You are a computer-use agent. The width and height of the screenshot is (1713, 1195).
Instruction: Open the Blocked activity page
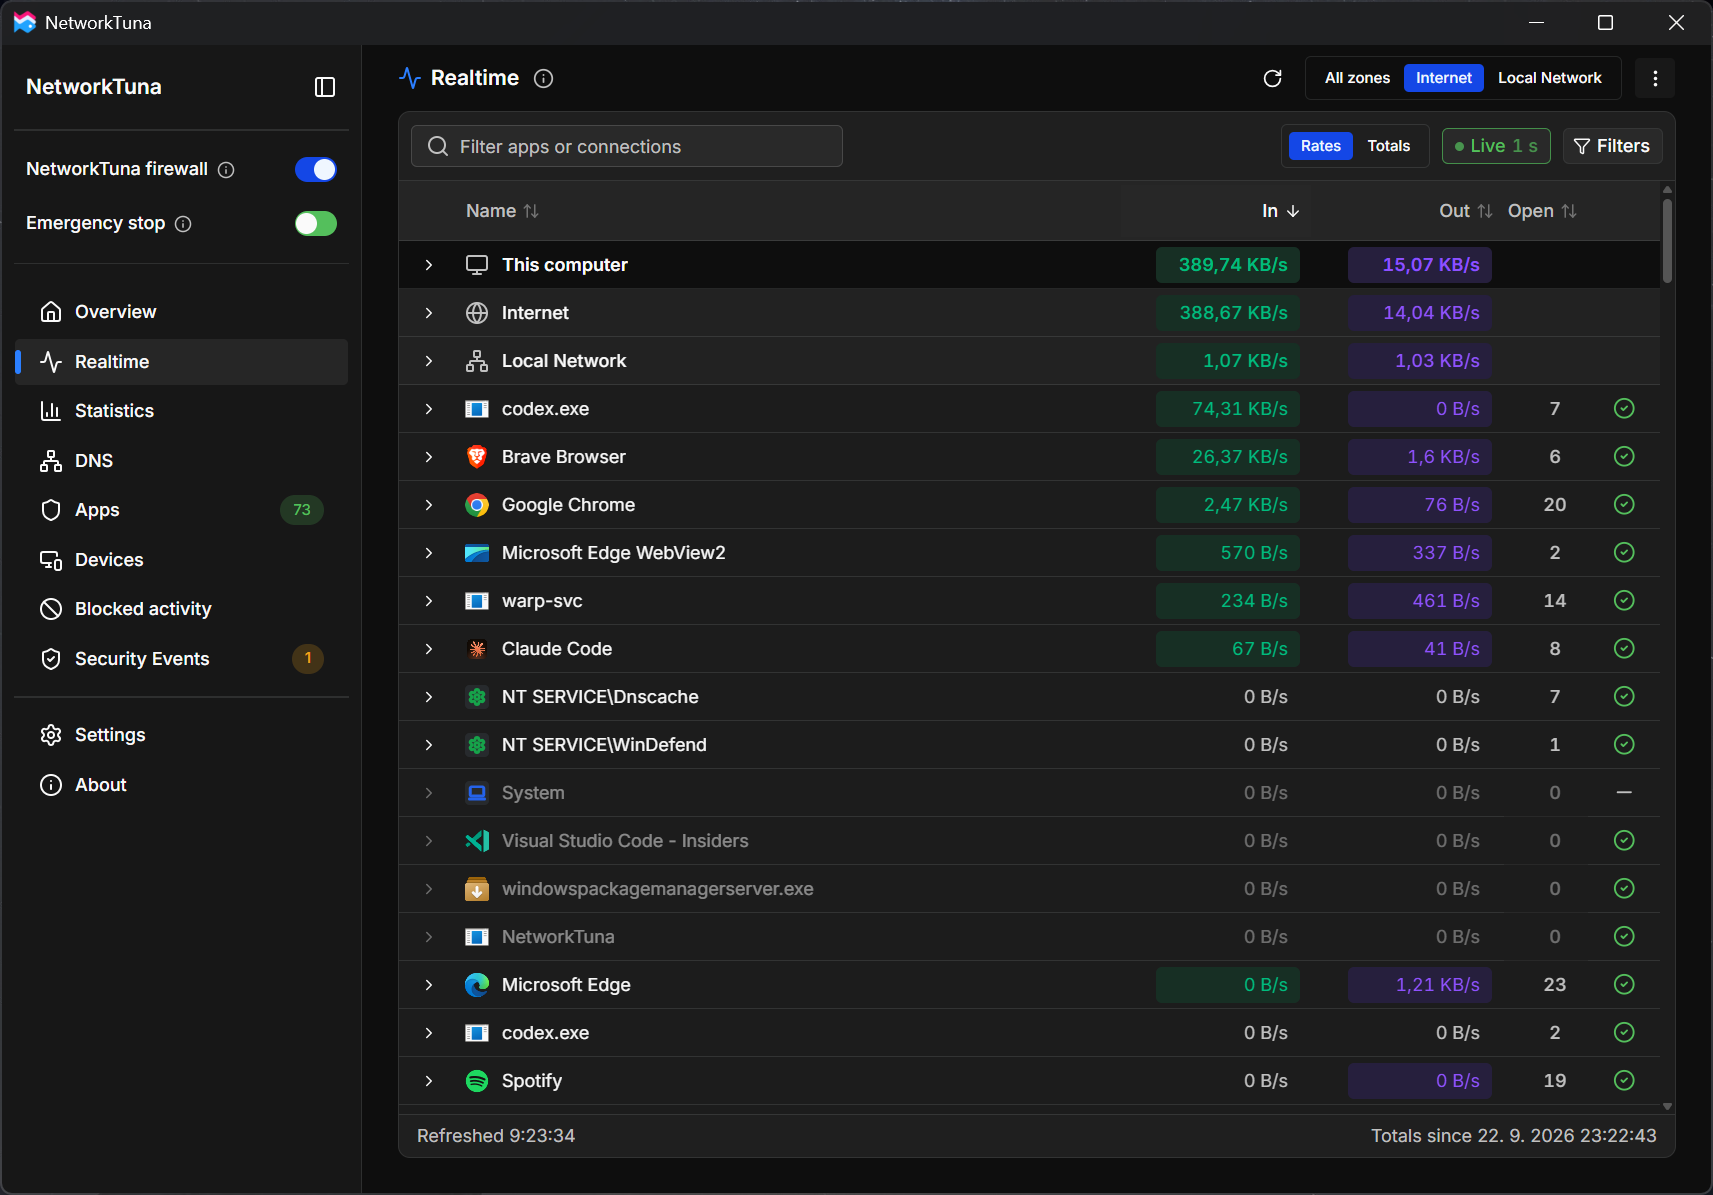(x=182, y=609)
